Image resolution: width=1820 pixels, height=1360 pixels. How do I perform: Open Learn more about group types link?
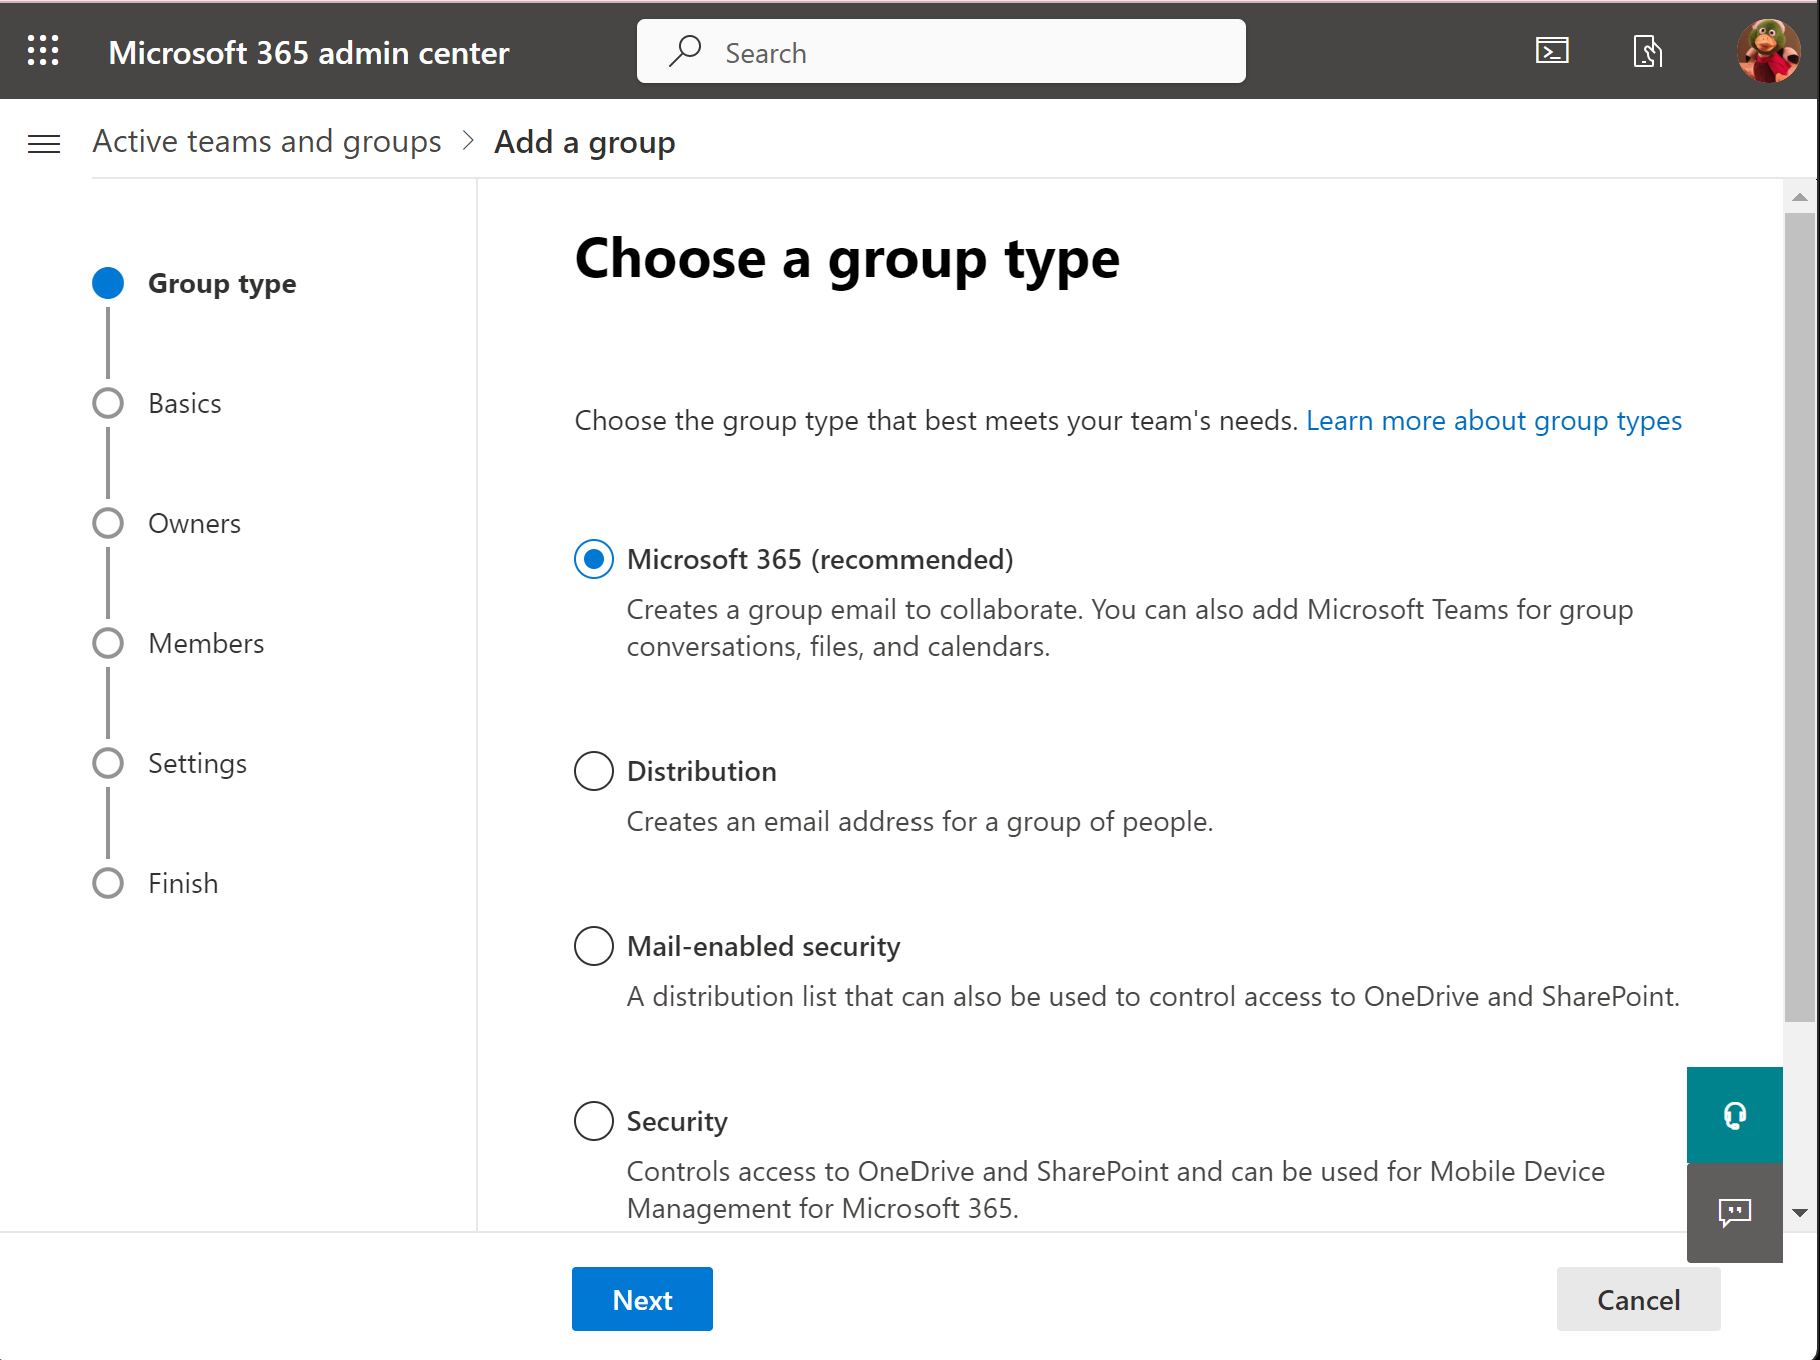coord(1494,421)
